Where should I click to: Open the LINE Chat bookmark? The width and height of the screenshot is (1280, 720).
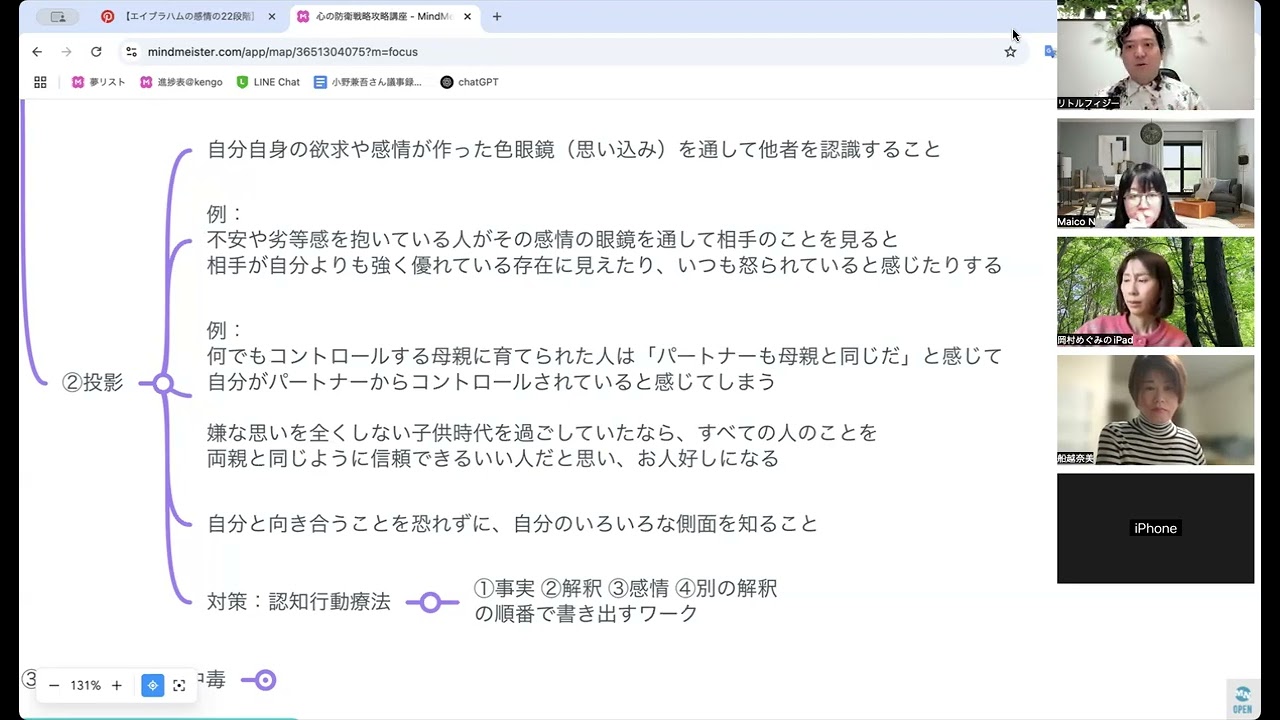coord(268,82)
